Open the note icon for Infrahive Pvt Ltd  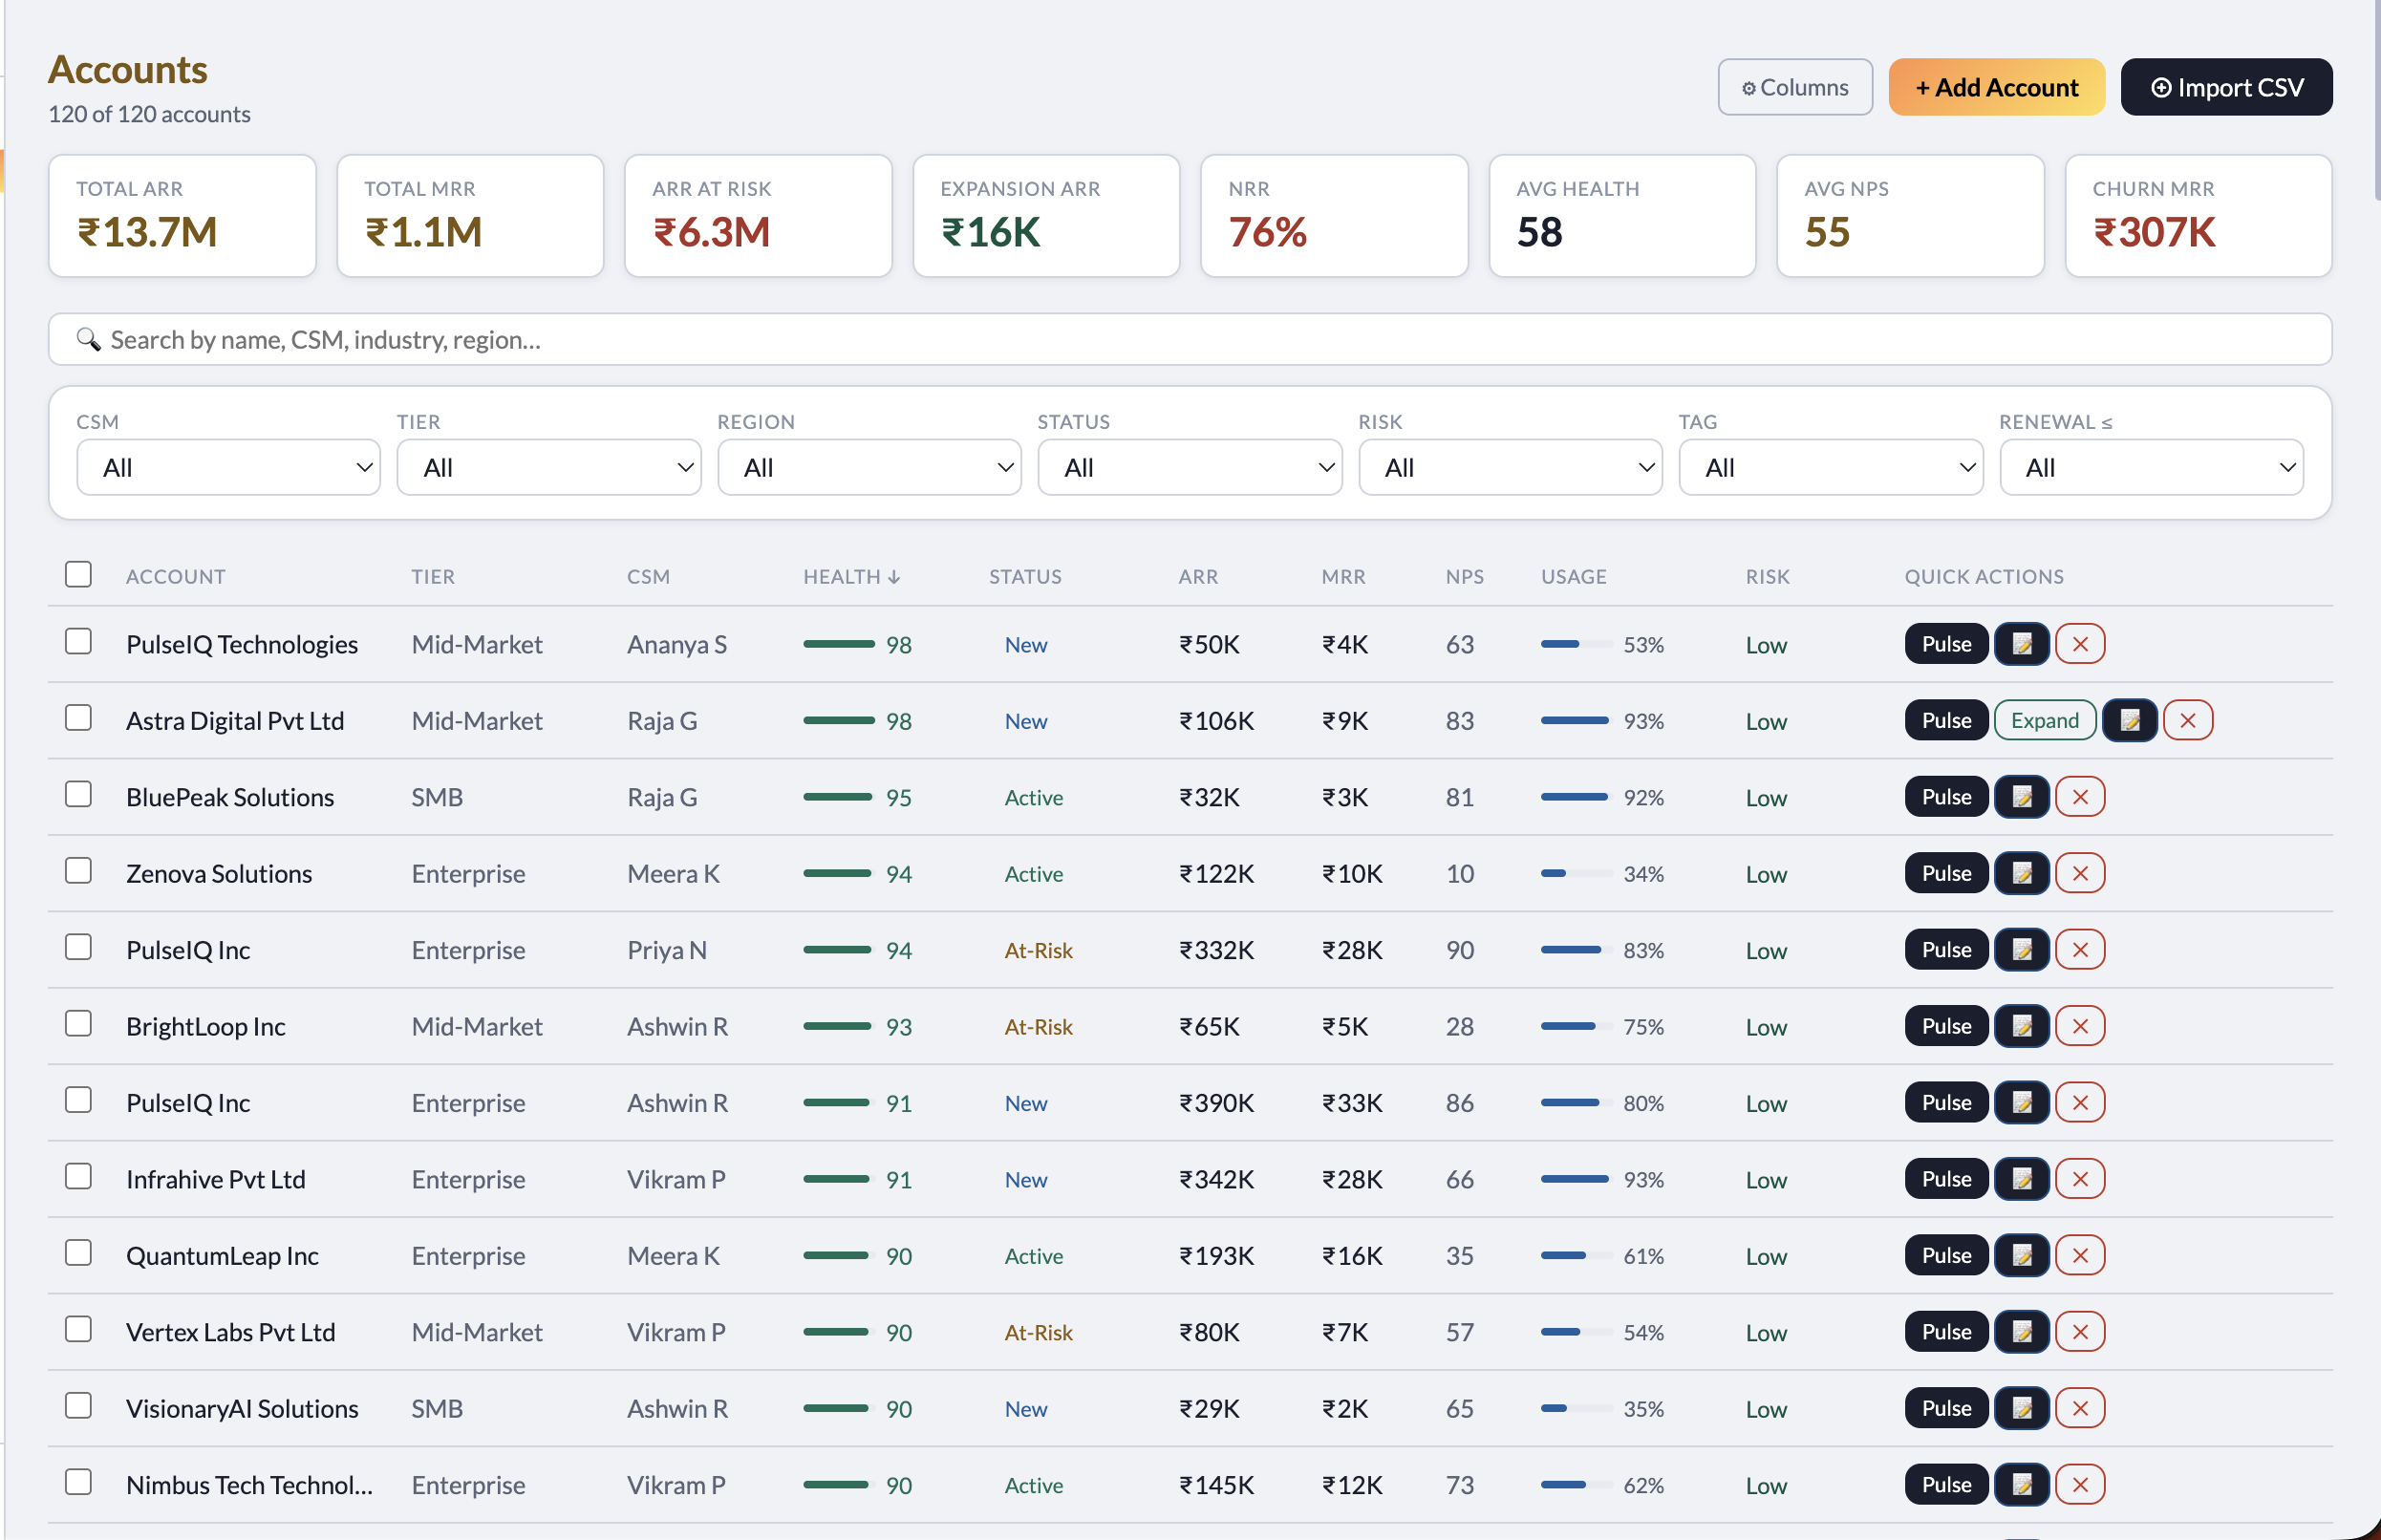pos(2021,1179)
